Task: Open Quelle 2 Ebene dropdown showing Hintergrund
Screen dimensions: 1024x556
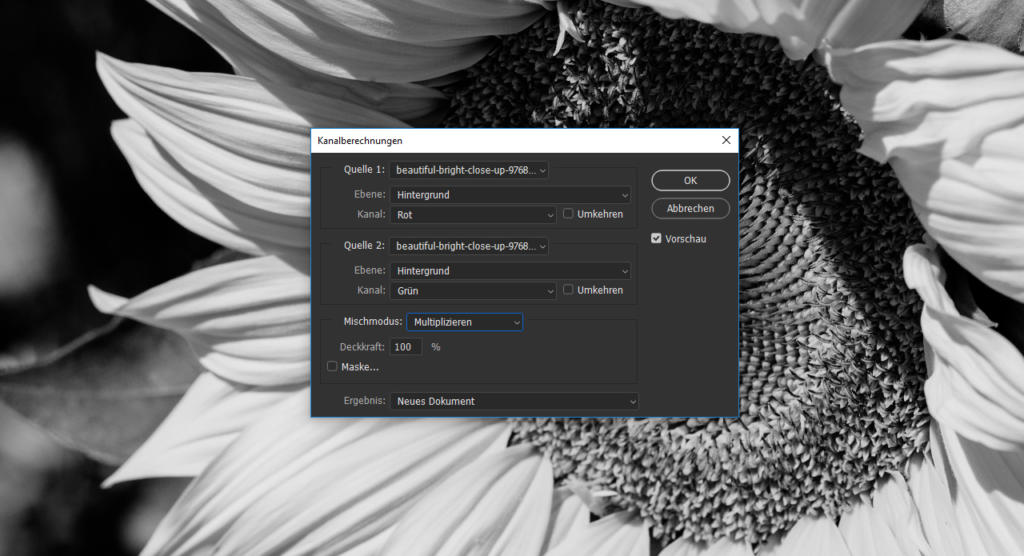Action: coord(511,270)
